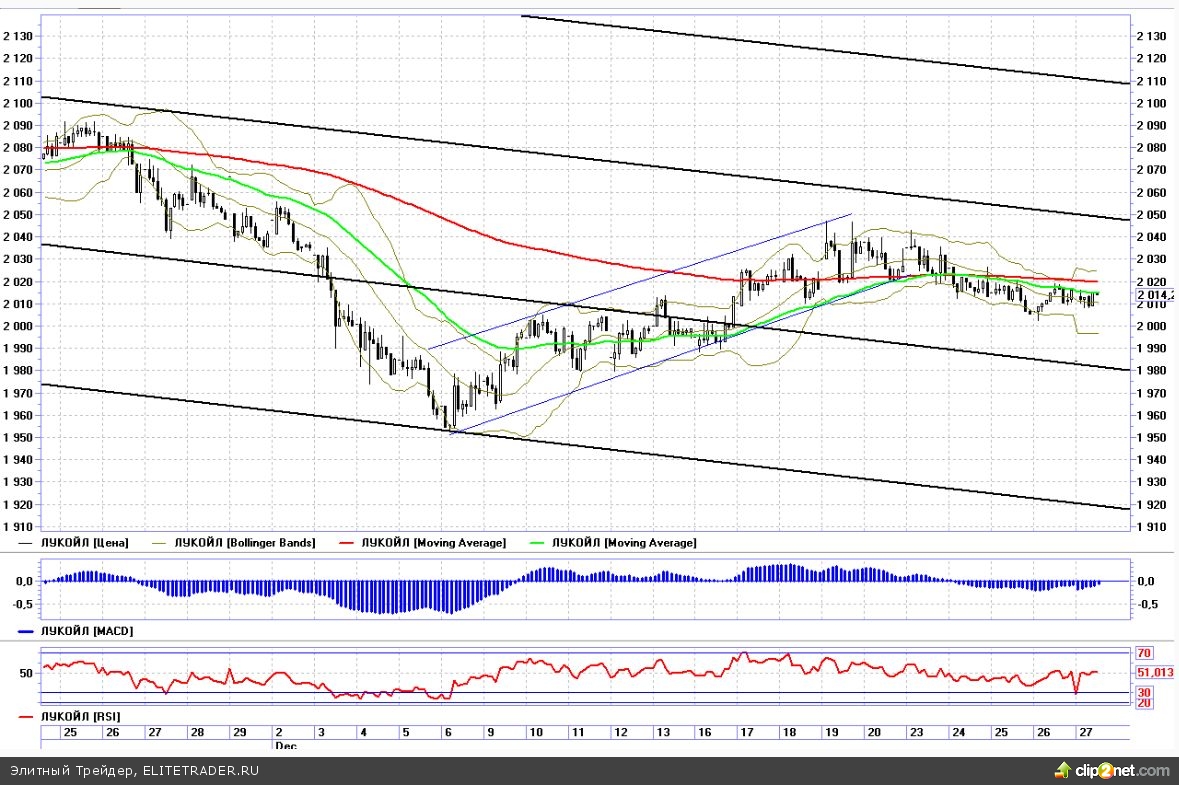
Task: Click the ЛУКОЙЛ [RSI] legend label
Action: click(x=80, y=717)
